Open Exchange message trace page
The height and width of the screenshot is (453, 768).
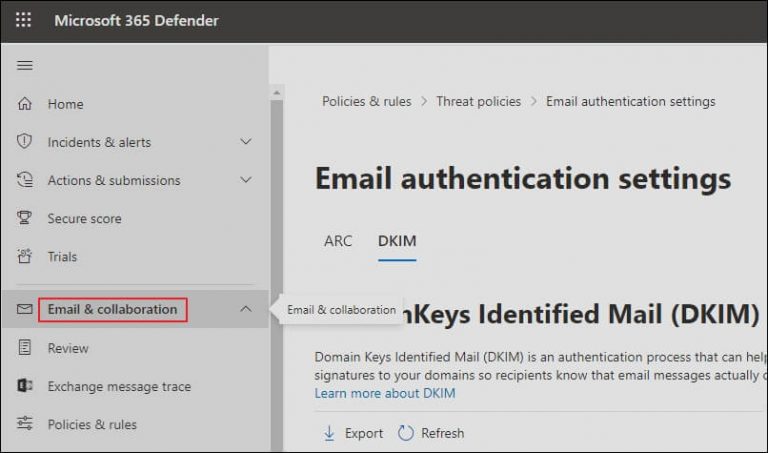[x=119, y=386]
